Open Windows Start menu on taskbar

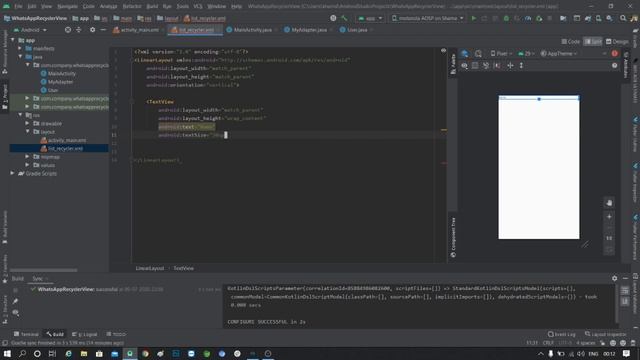(7, 353)
